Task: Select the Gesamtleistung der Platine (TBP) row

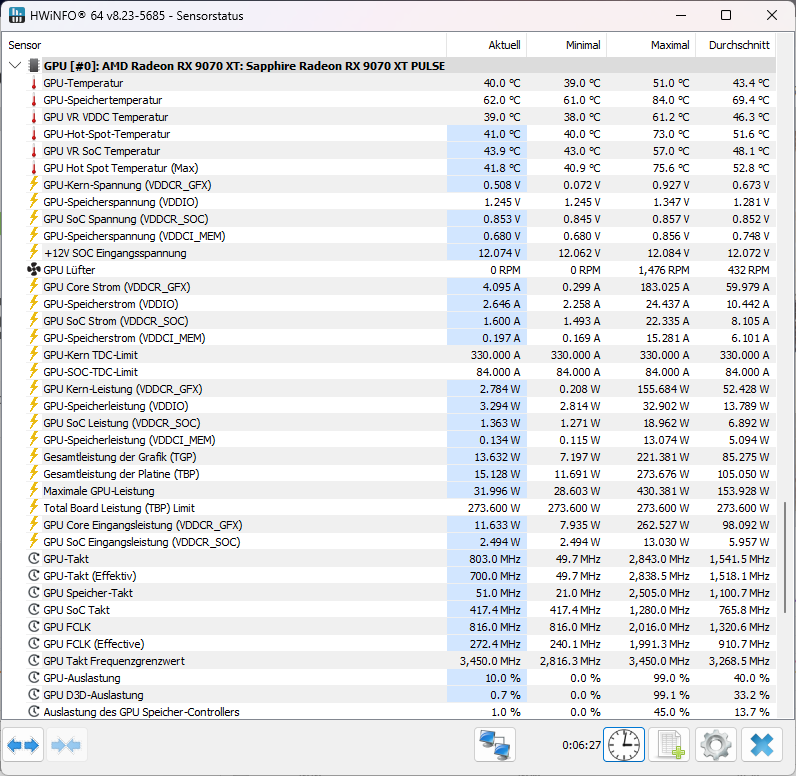Action: pyautogui.click(x=401, y=474)
